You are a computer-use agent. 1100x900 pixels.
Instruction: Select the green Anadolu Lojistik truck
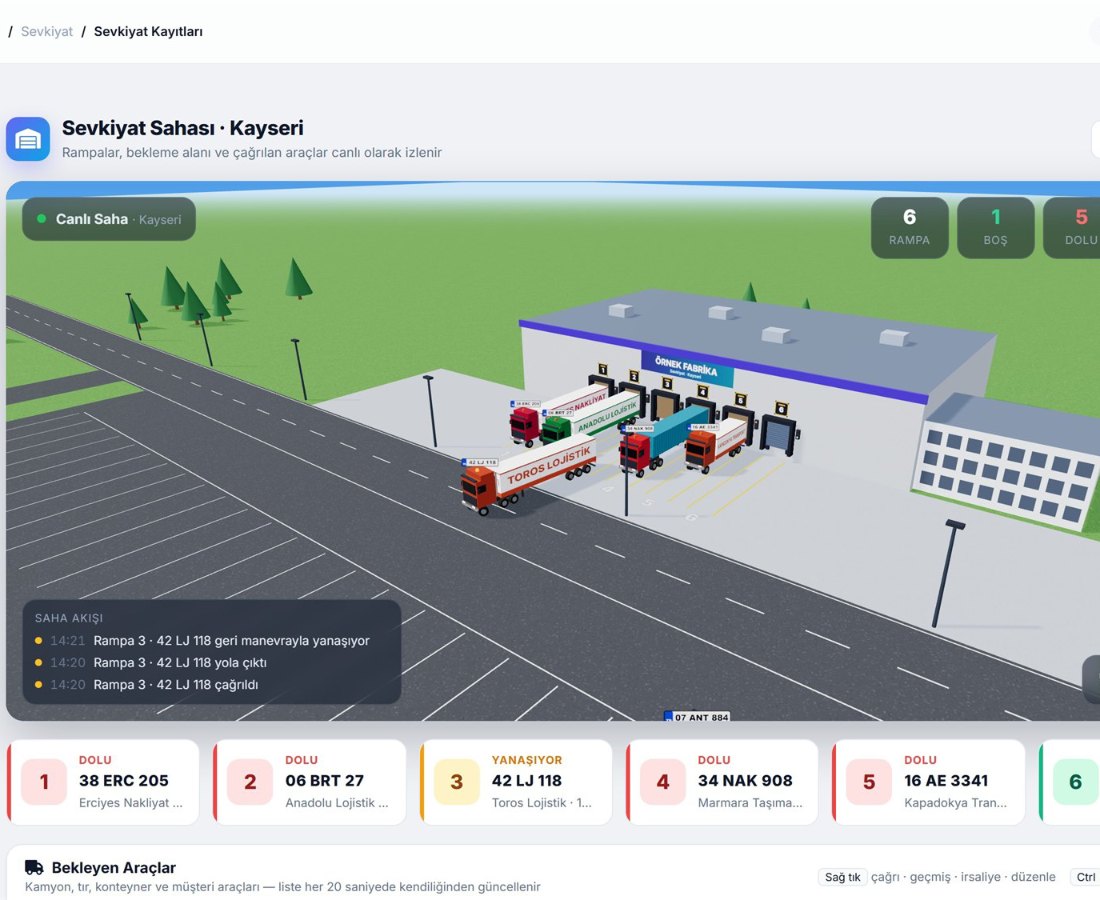(x=591, y=419)
